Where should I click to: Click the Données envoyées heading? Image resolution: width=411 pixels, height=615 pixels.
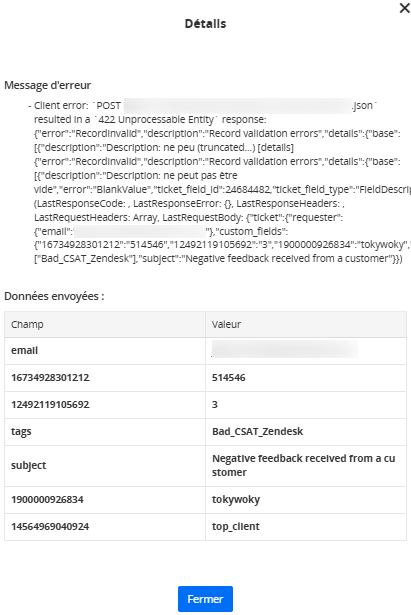tap(54, 296)
